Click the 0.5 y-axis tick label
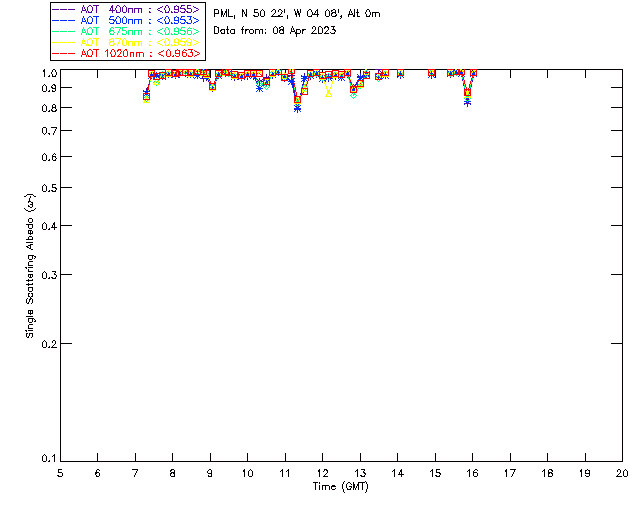 [x=49, y=188]
